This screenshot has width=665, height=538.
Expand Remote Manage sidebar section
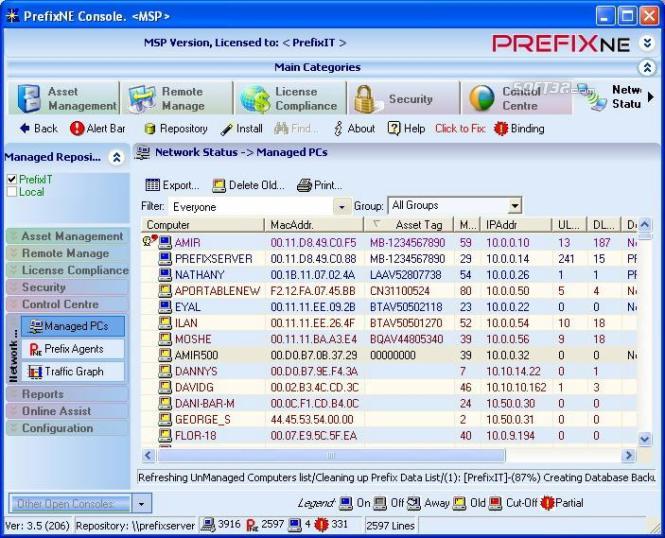[x=68, y=253]
